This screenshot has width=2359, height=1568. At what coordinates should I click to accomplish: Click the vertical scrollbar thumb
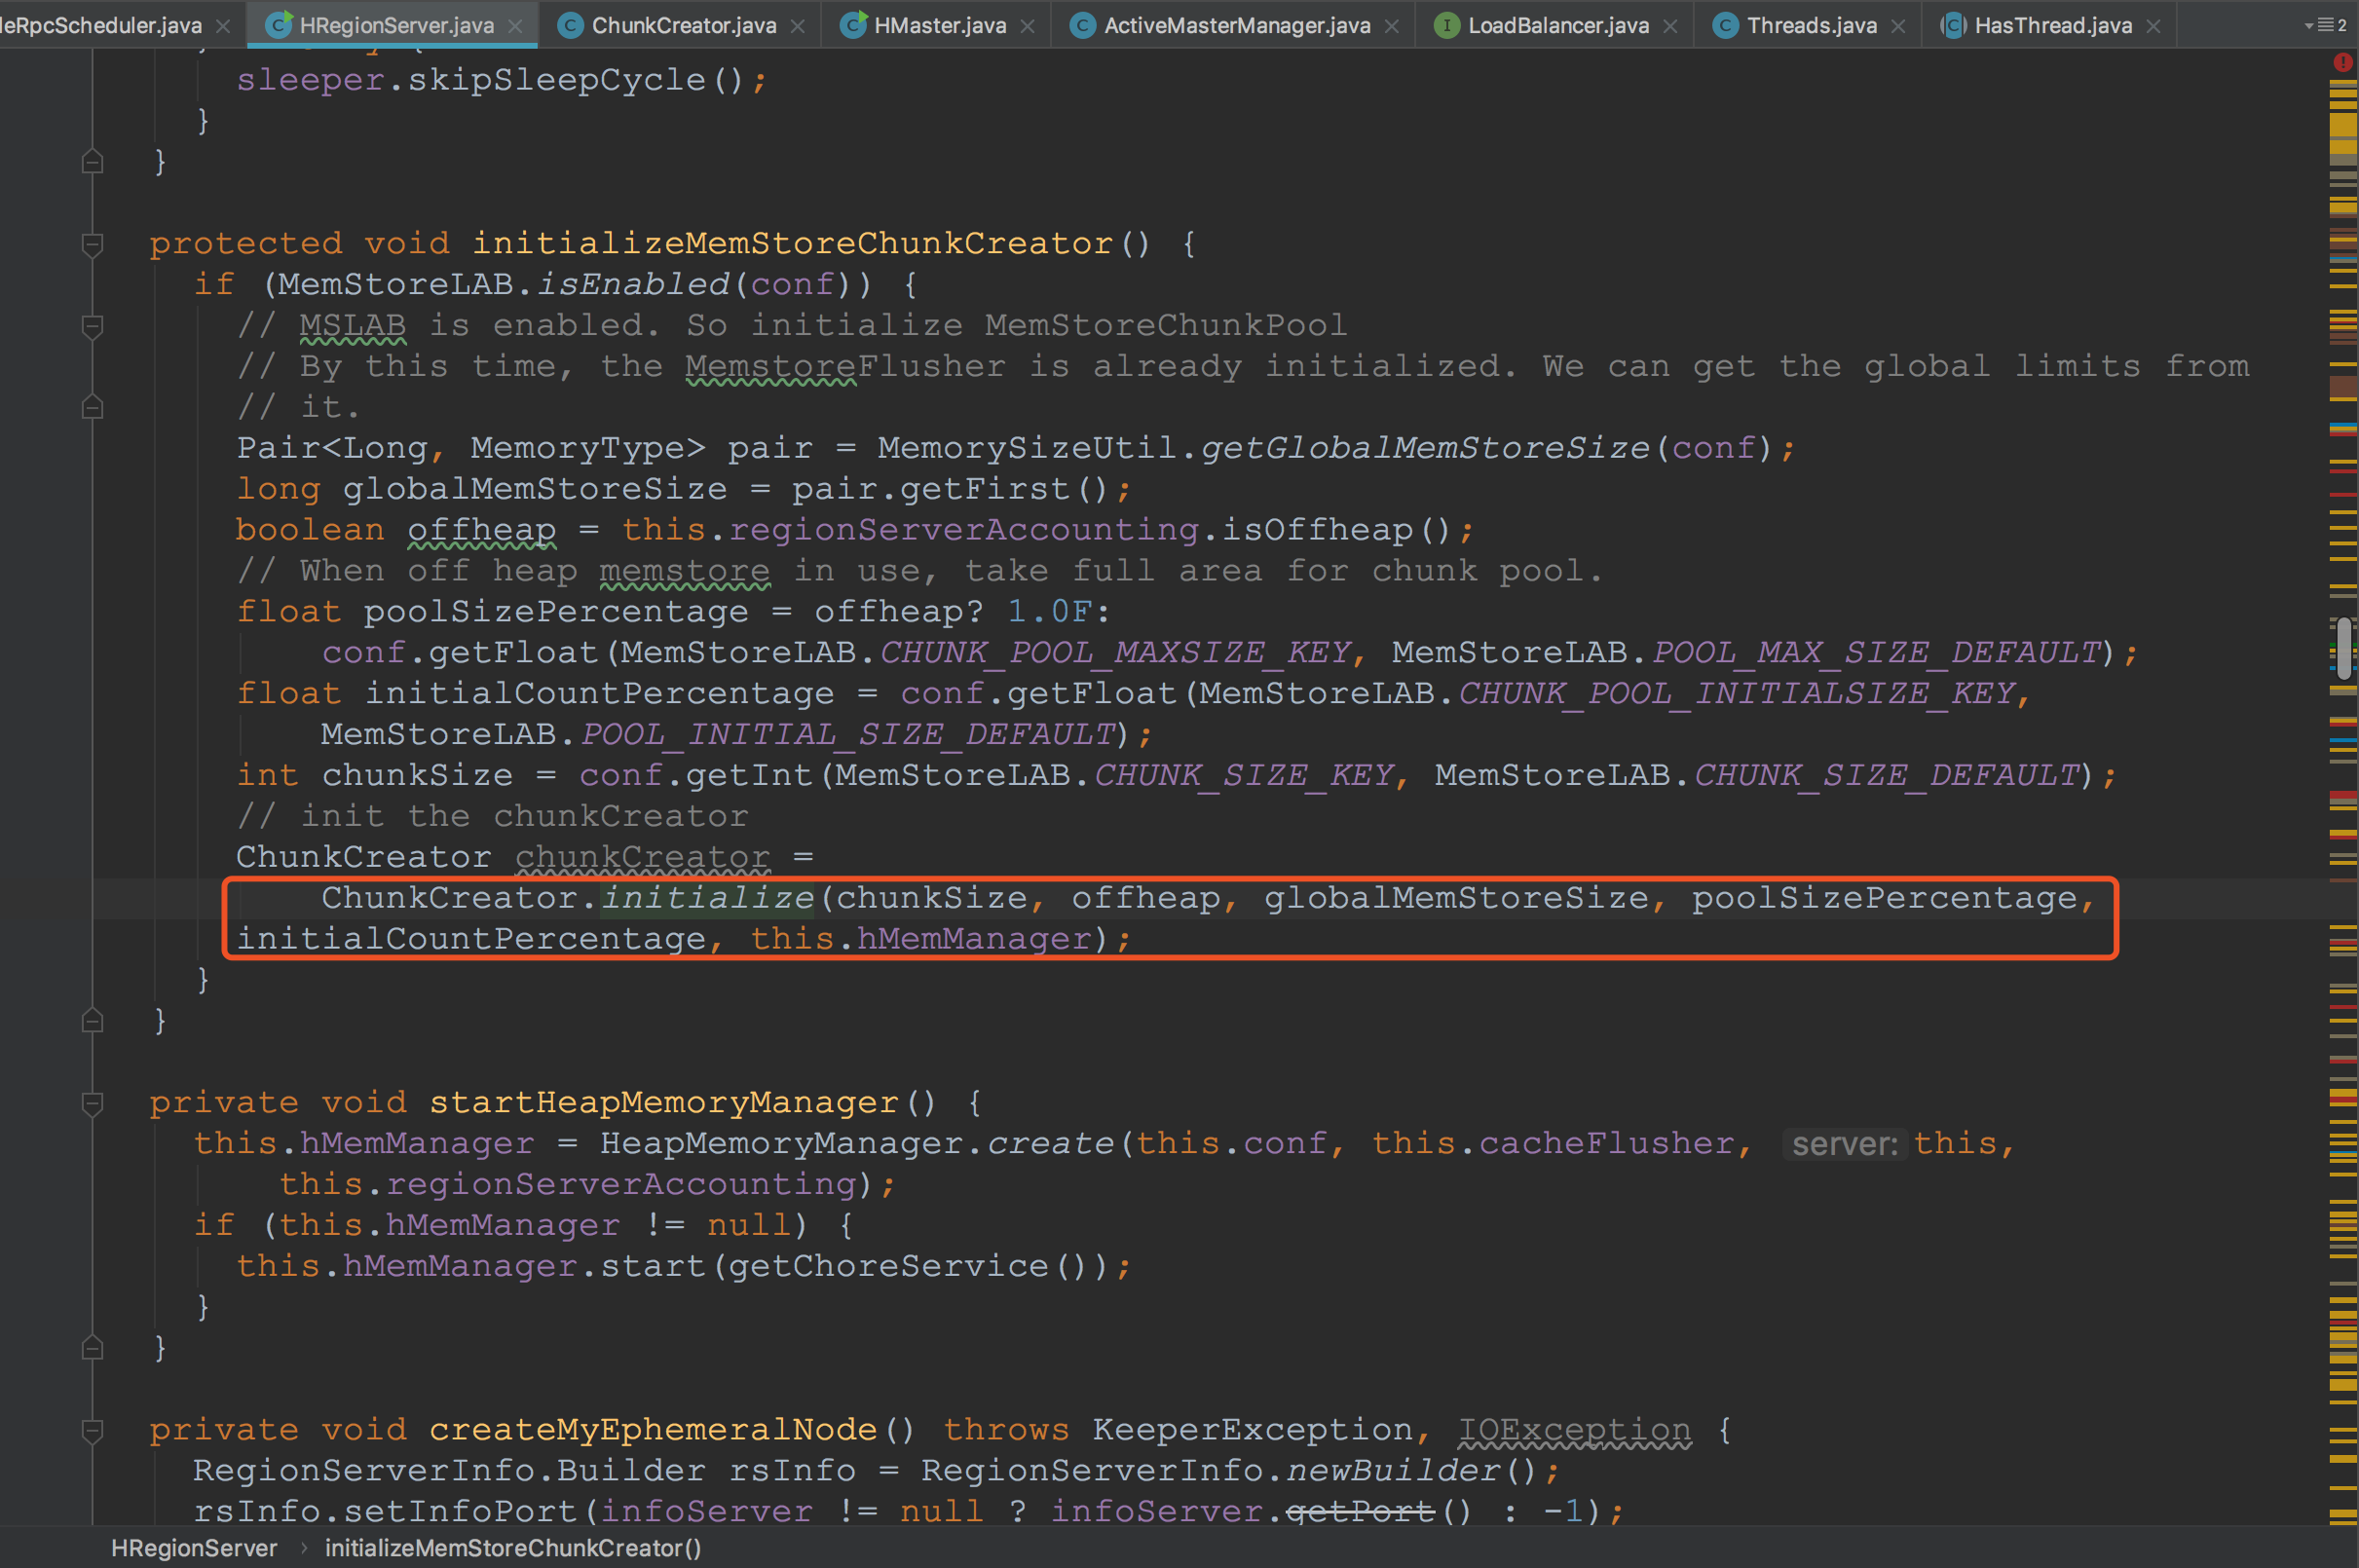point(2343,648)
